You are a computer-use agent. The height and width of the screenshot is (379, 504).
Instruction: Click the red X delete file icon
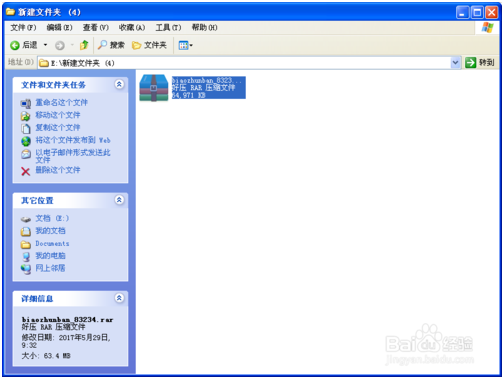[26, 171]
